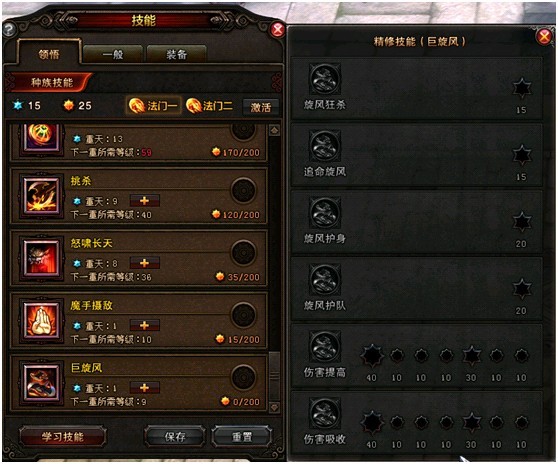Click the 学习技能 button

[x=63, y=437]
